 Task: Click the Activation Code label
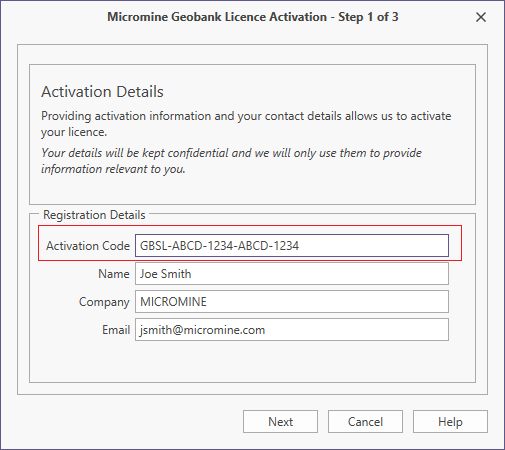(x=88, y=246)
